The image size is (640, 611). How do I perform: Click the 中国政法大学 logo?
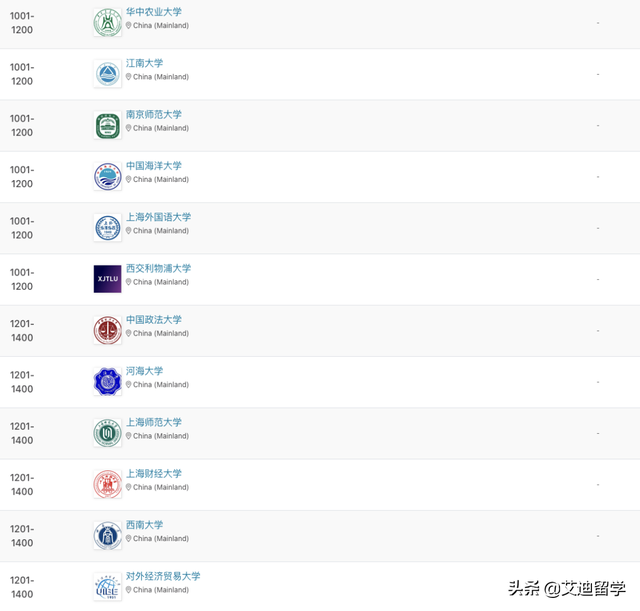click(x=107, y=330)
